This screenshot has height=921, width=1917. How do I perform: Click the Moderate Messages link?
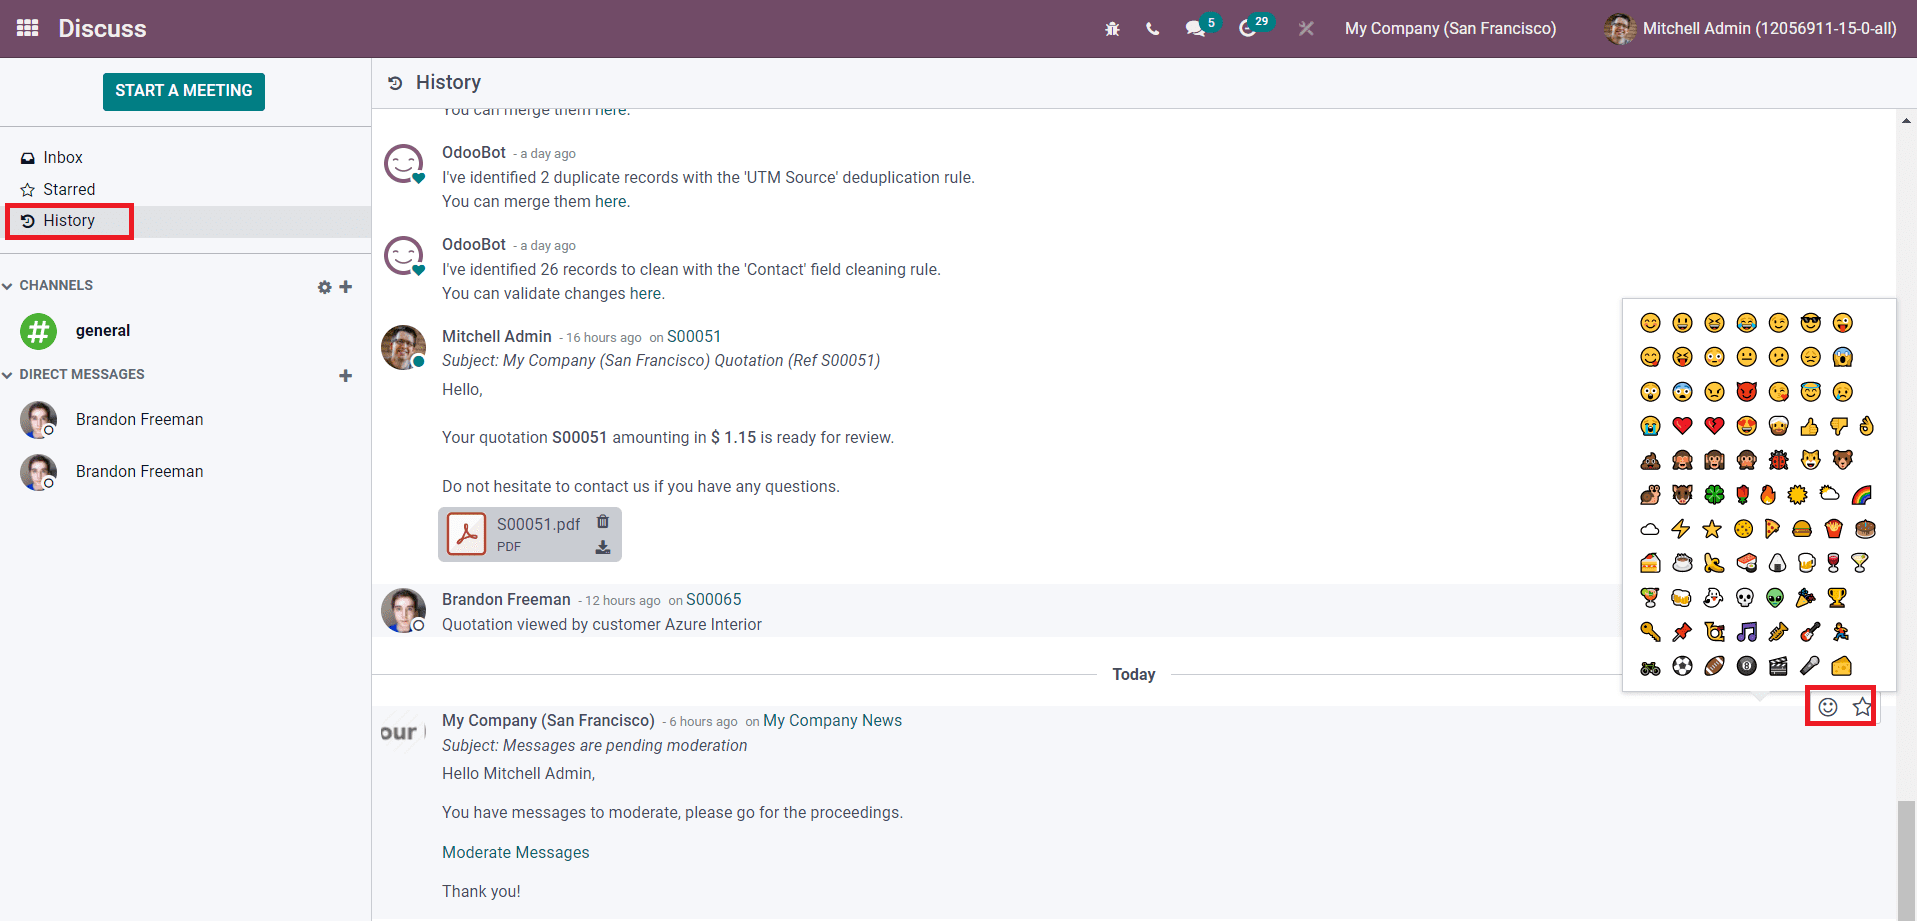pyautogui.click(x=516, y=853)
